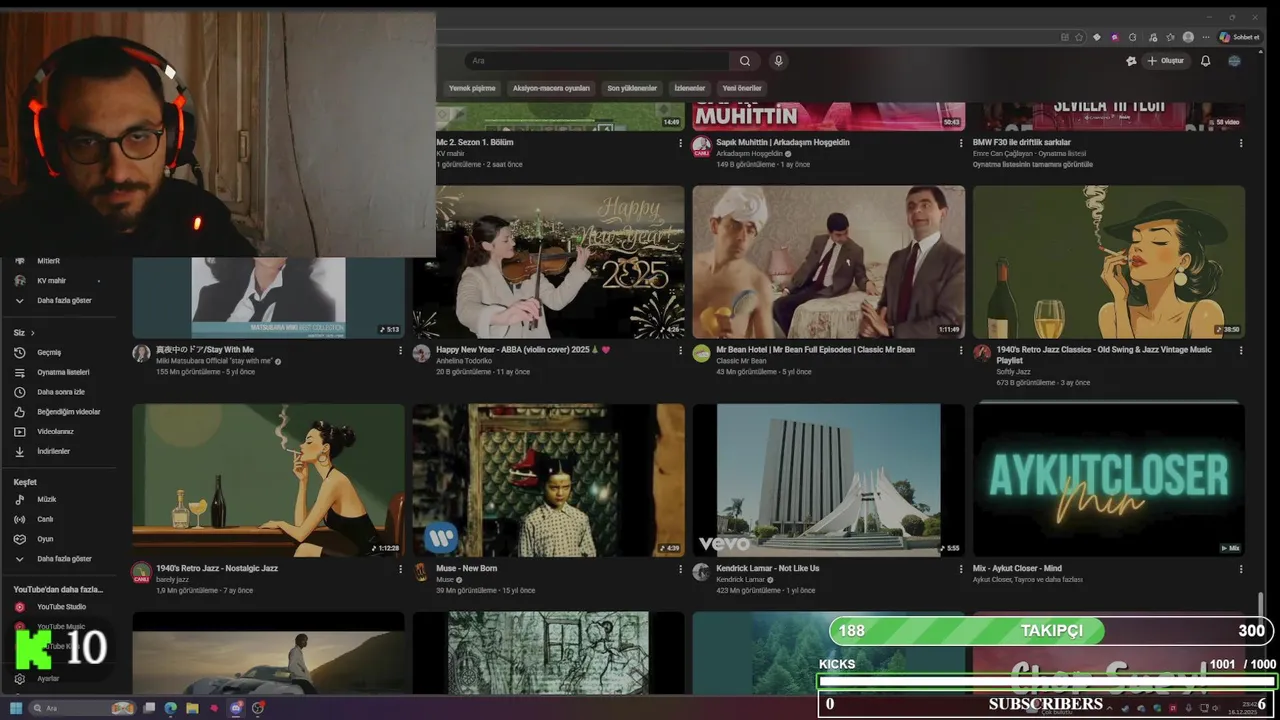Open Softly Jazz channel link

click(1013, 372)
